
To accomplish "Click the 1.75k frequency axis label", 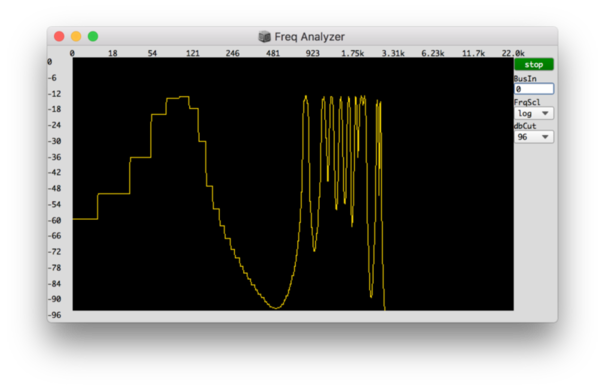I will pos(352,53).
